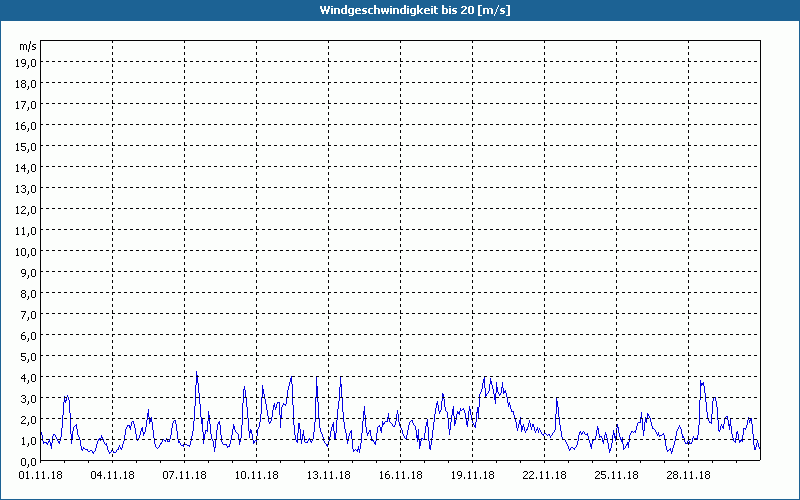Select the date label 19.11.18
The width and height of the screenshot is (800, 500).
(472, 475)
